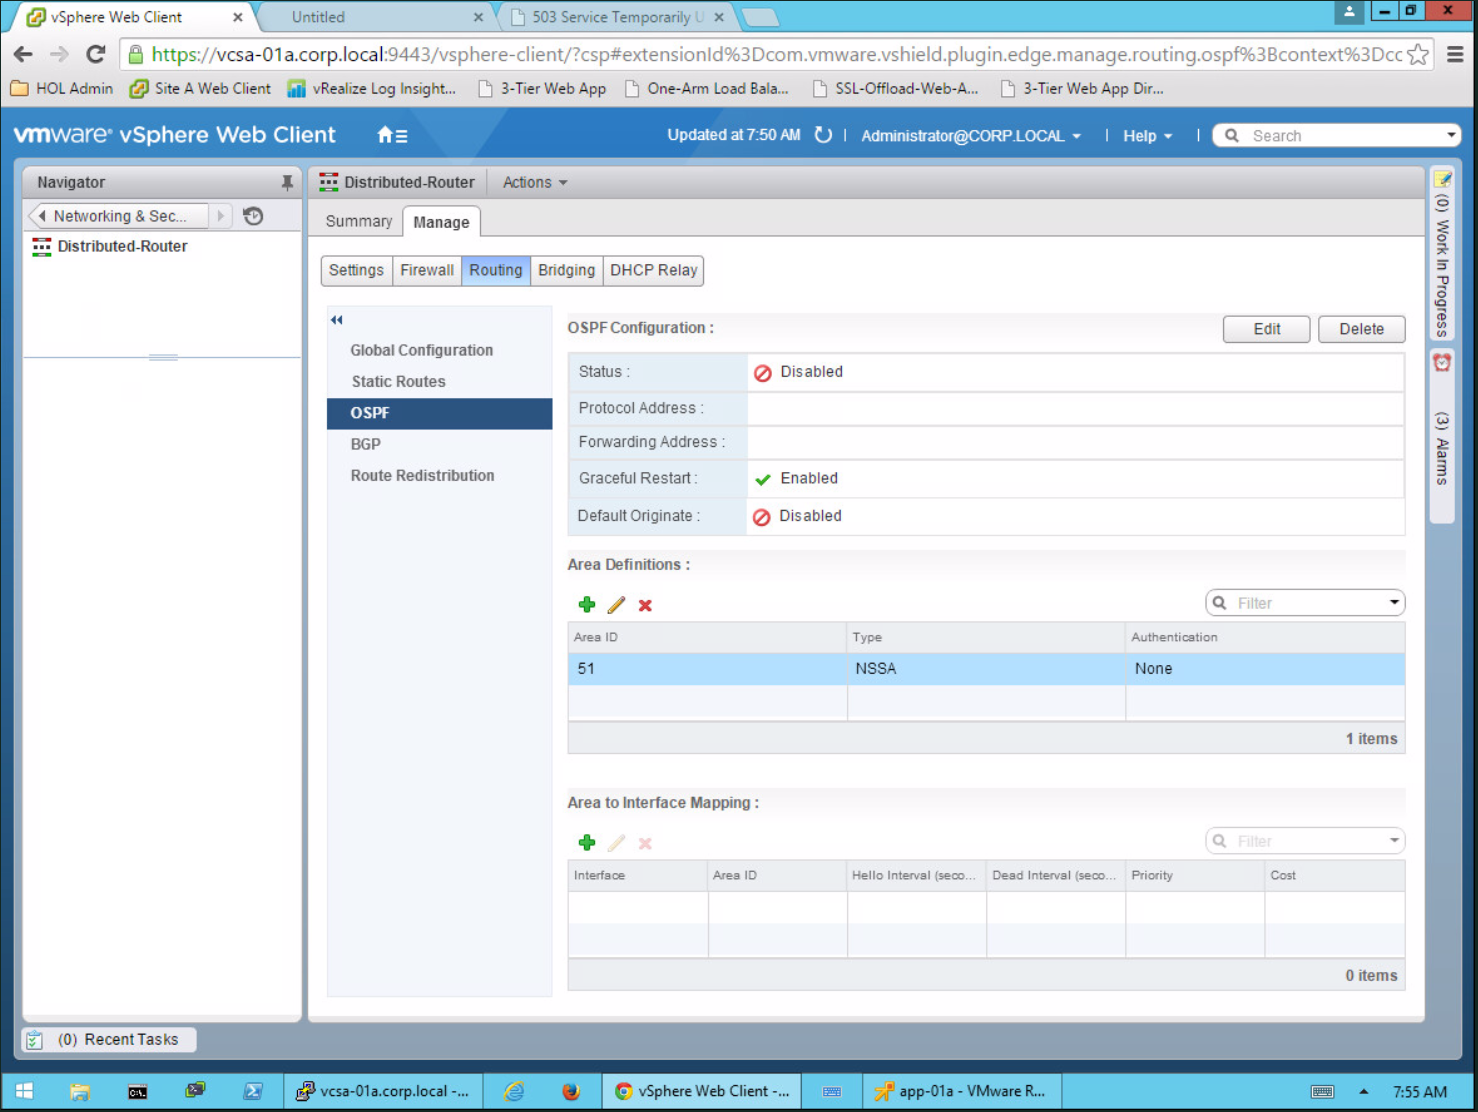Click Edit OSPF configuration button
Viewport: 1478px width, 1112px height.
pos(1266,329)
